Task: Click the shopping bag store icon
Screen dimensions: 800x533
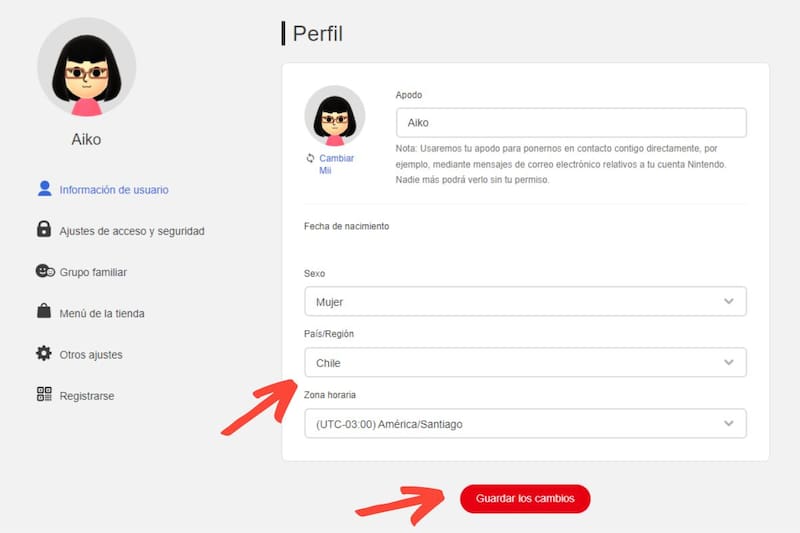Action: click(x=43, y=312)
